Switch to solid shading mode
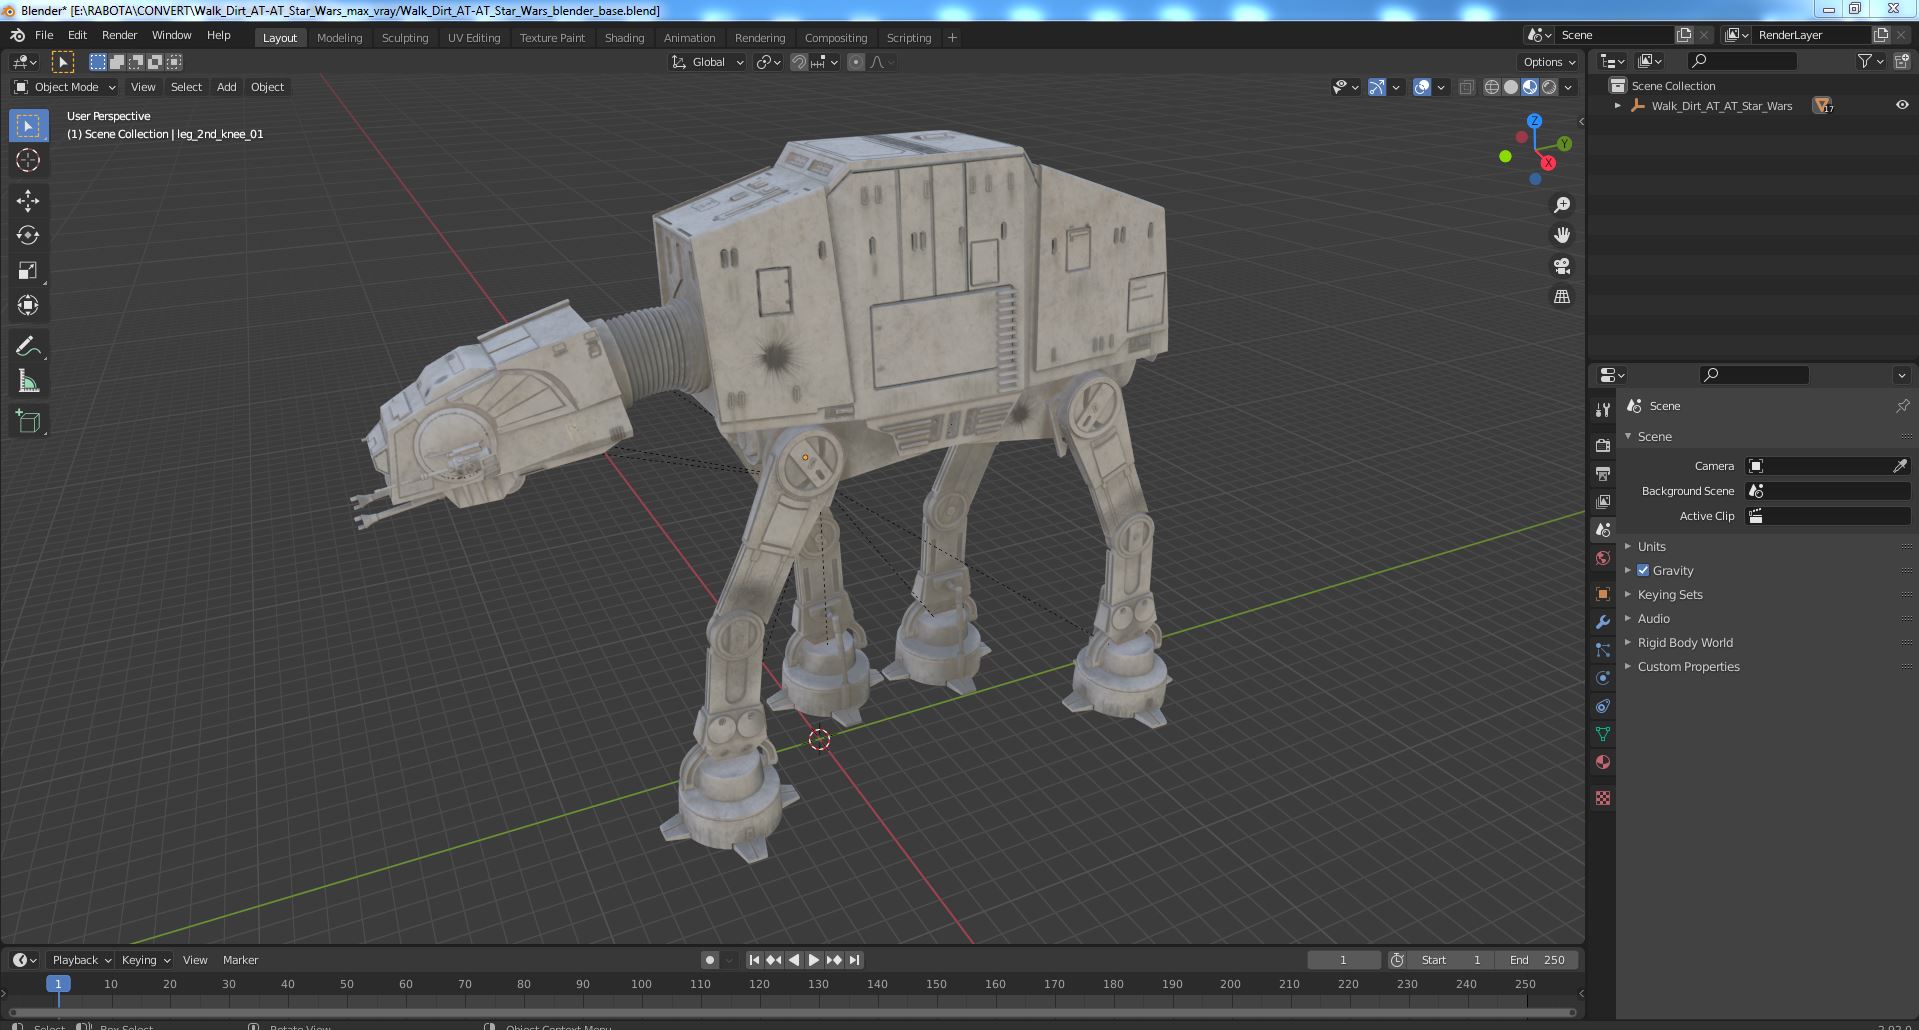The image size is (1919, 1030). tap(1511, 87)
